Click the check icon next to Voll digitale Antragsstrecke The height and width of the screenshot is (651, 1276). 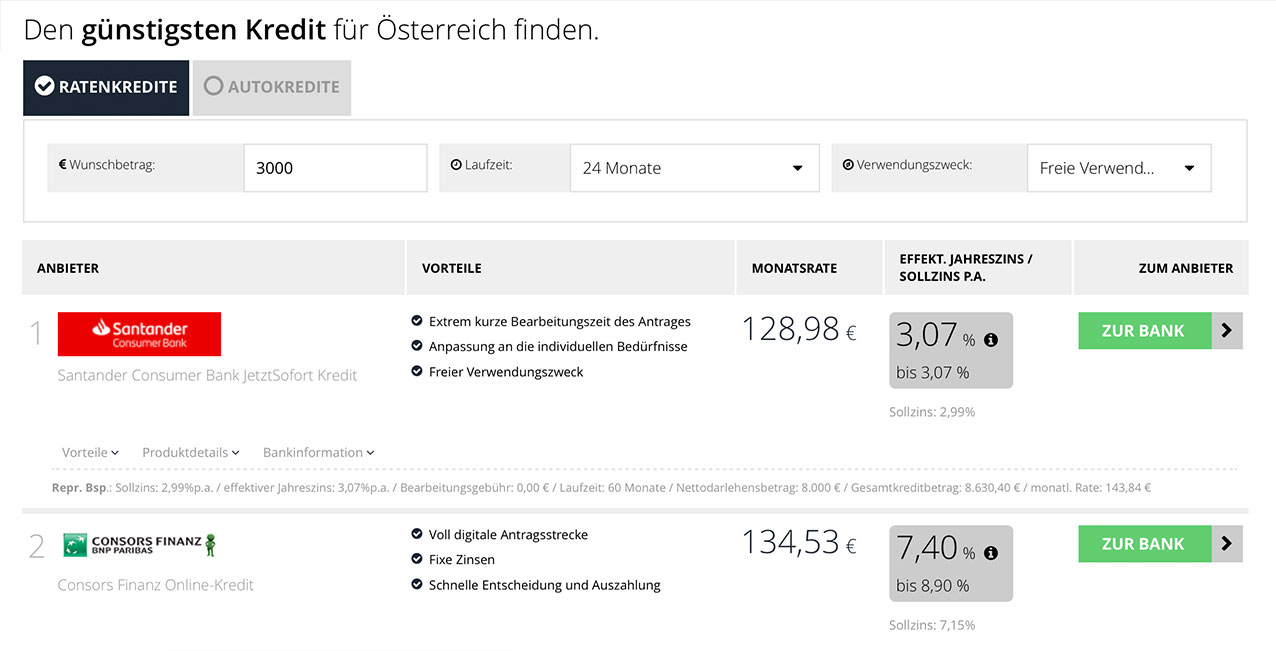pos(417,534)
